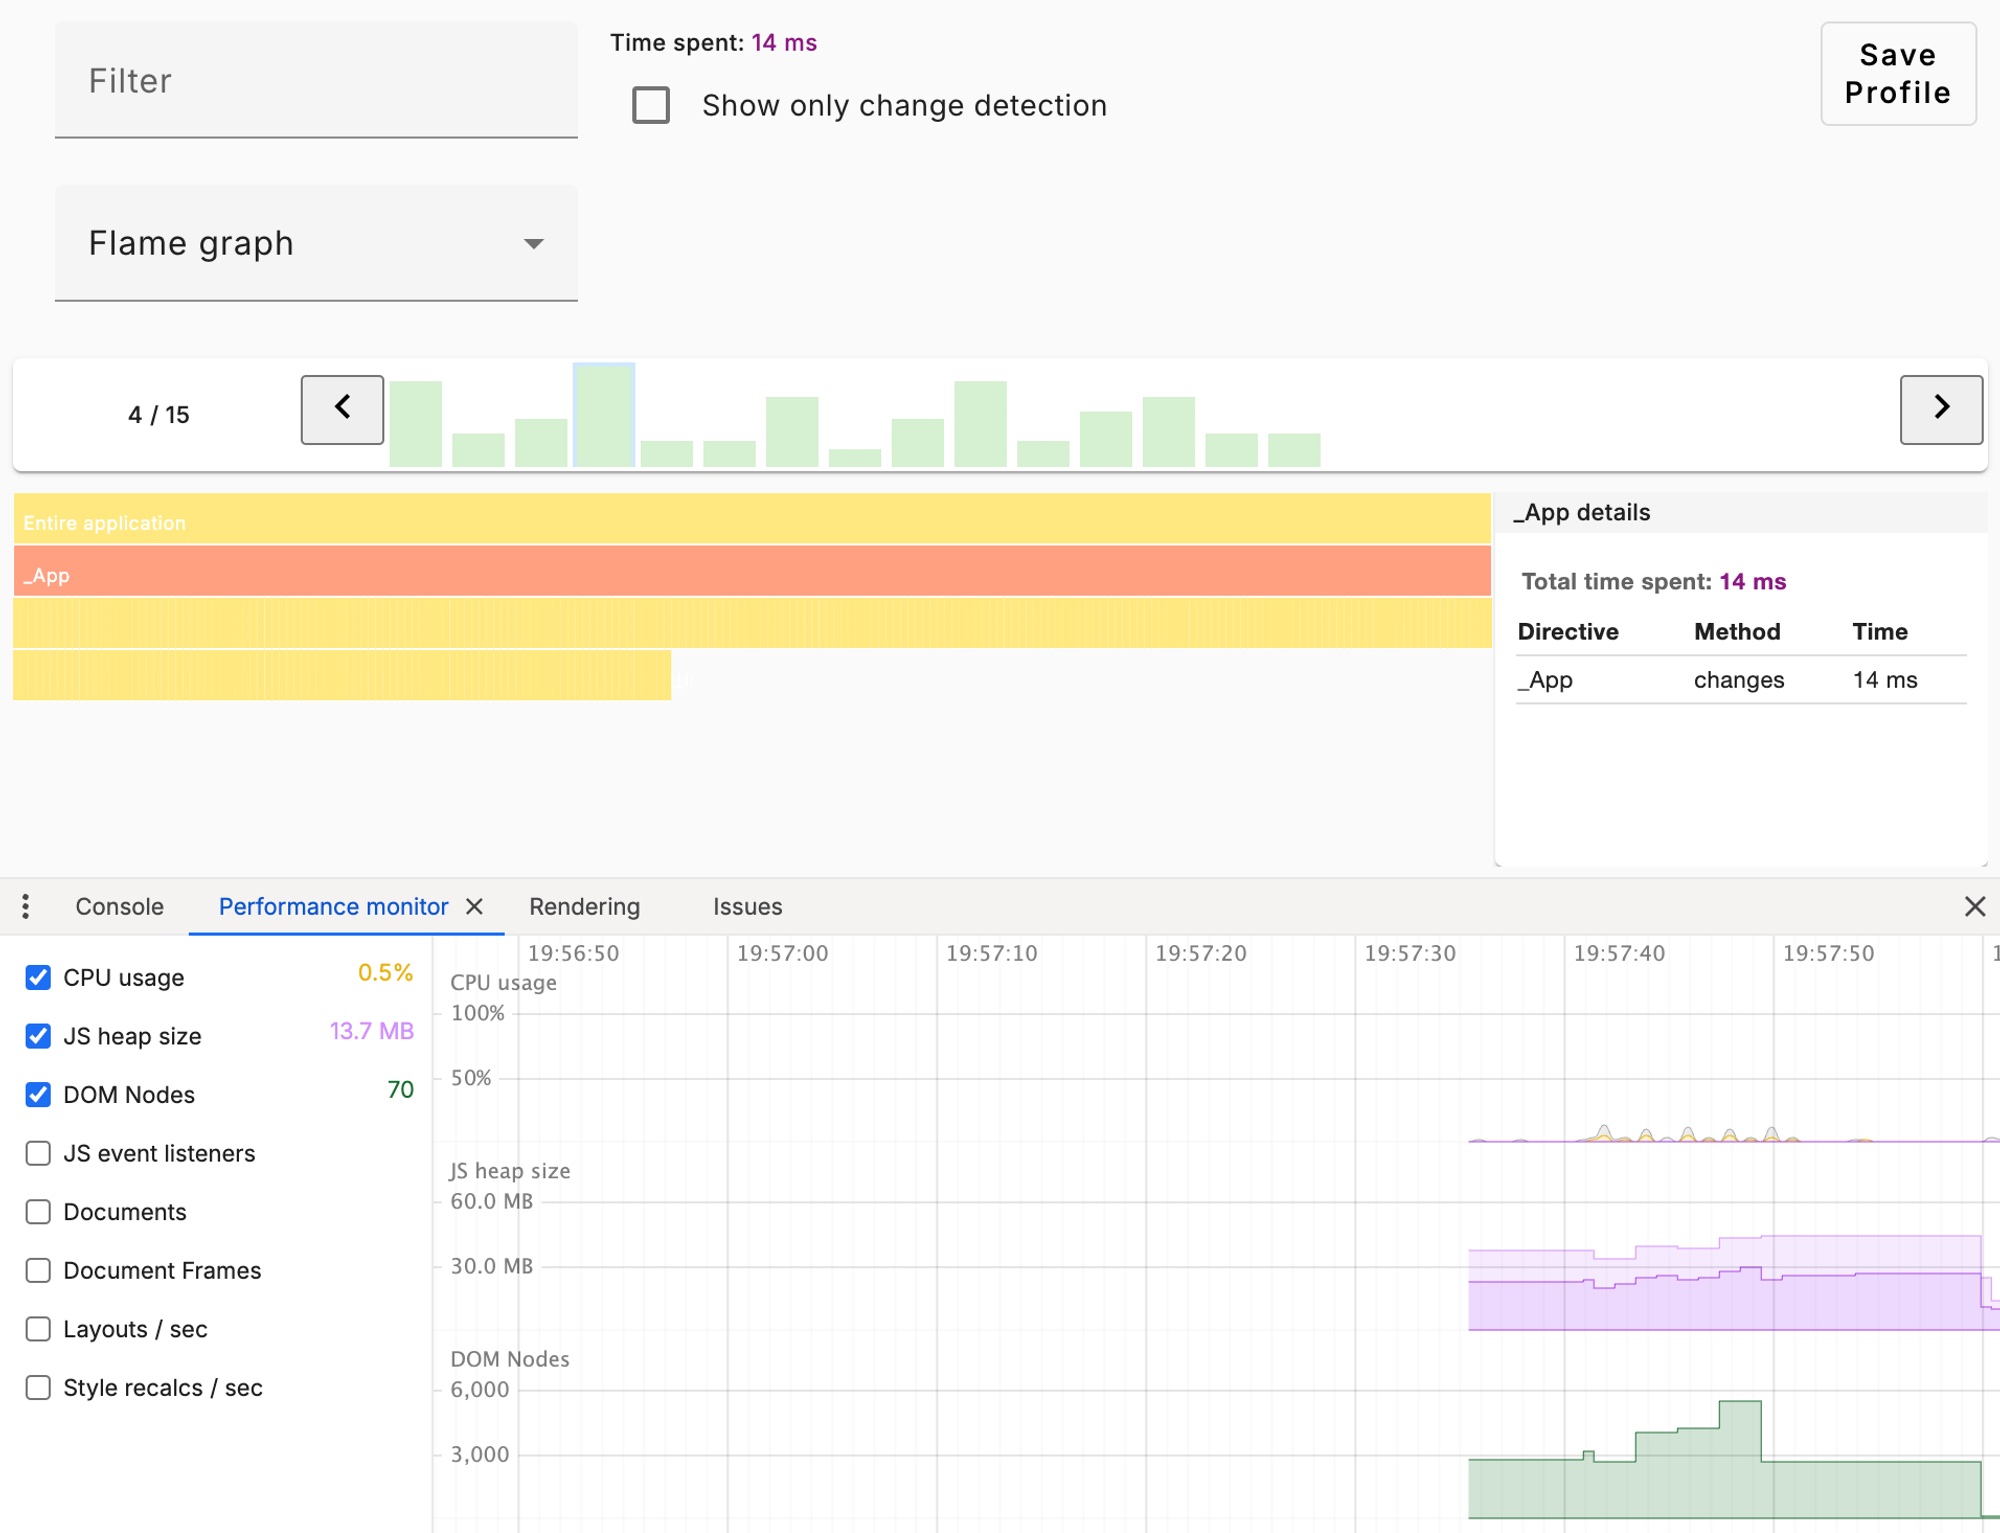This screenshot has height=1533, width=2000.
Task: Go to the previous profiler frame
Action: [x=341, y=409]
